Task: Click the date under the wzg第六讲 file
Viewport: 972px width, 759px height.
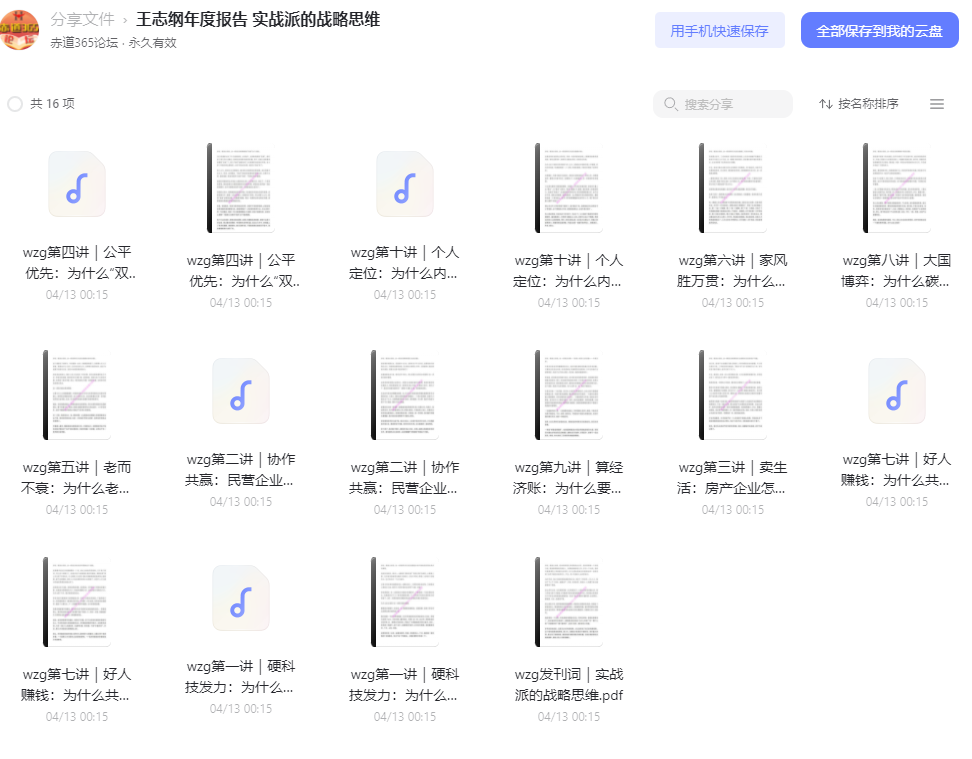Action: click(x=733, y=303)
